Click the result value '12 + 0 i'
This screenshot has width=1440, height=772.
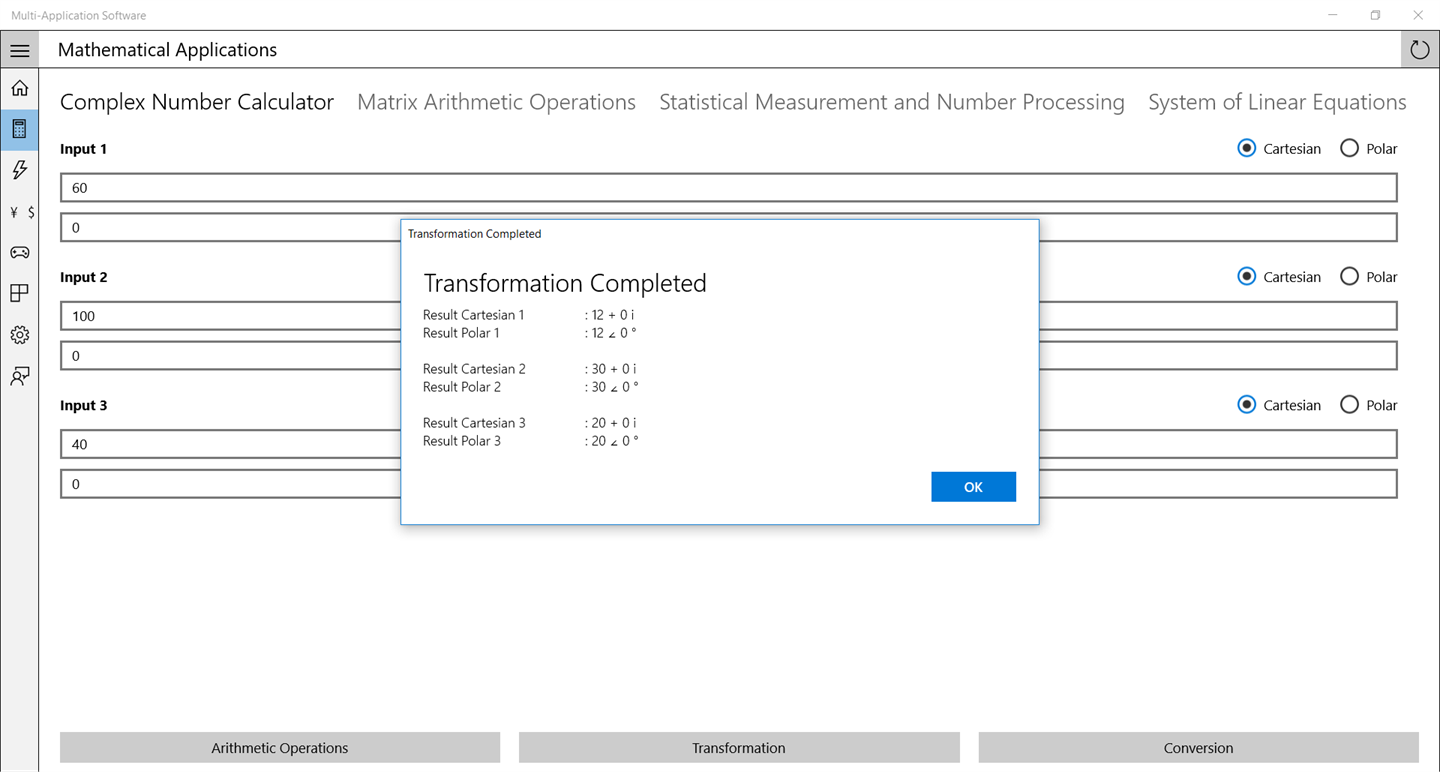coord(613,315)
